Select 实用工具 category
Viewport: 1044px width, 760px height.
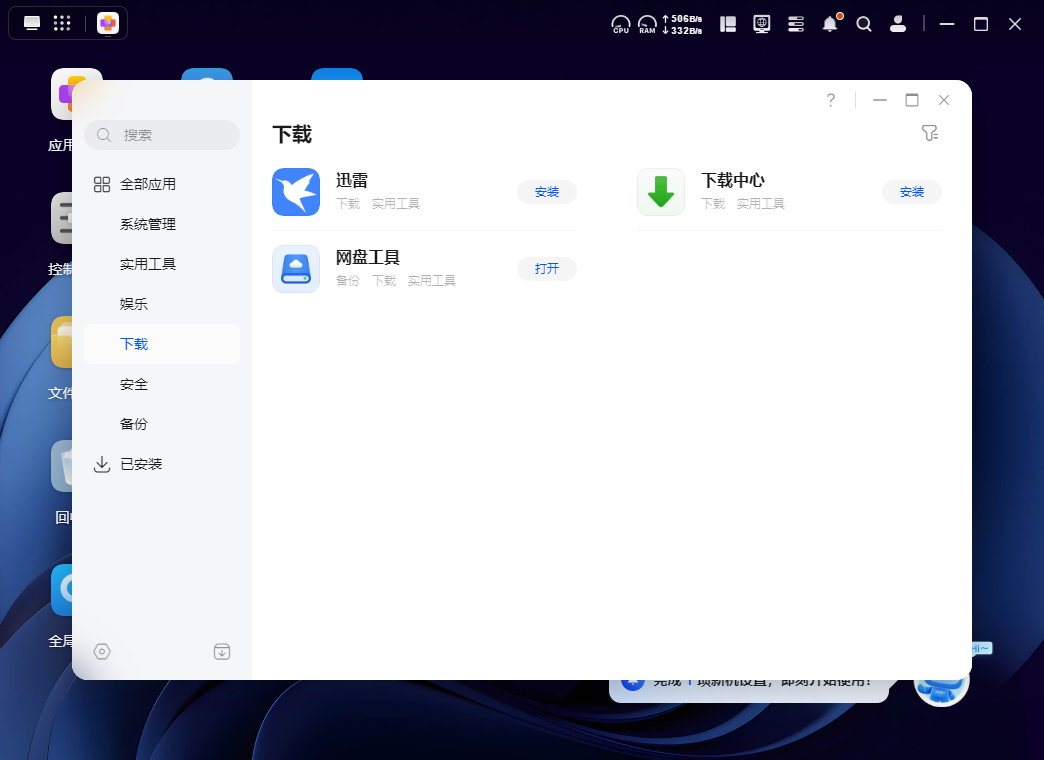(x=162, y=264)
